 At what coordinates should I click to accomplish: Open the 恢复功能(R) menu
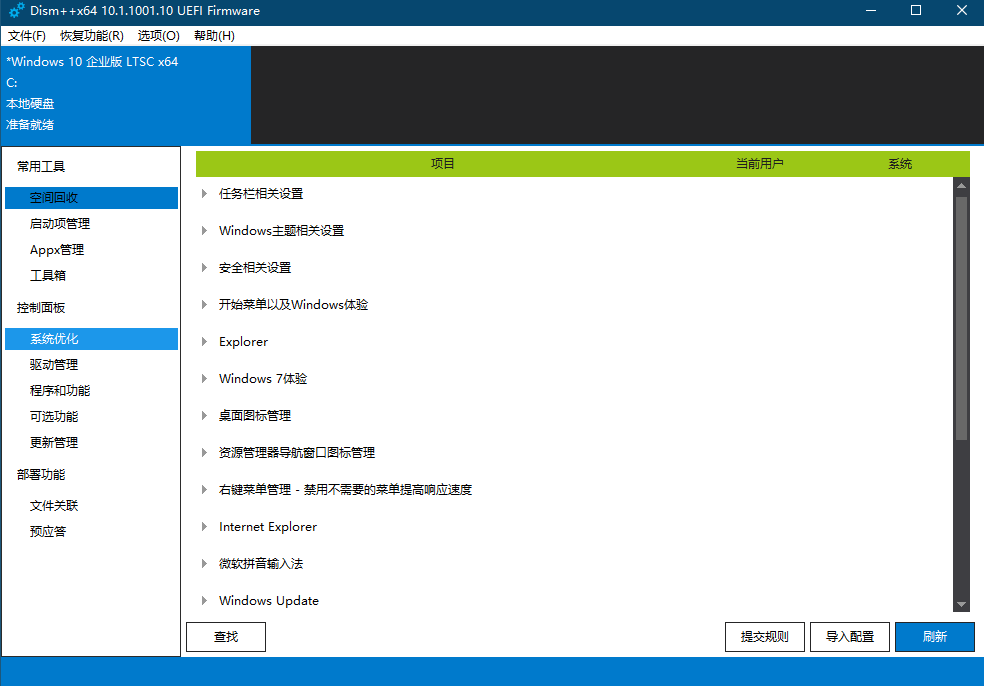coord(92,35)
